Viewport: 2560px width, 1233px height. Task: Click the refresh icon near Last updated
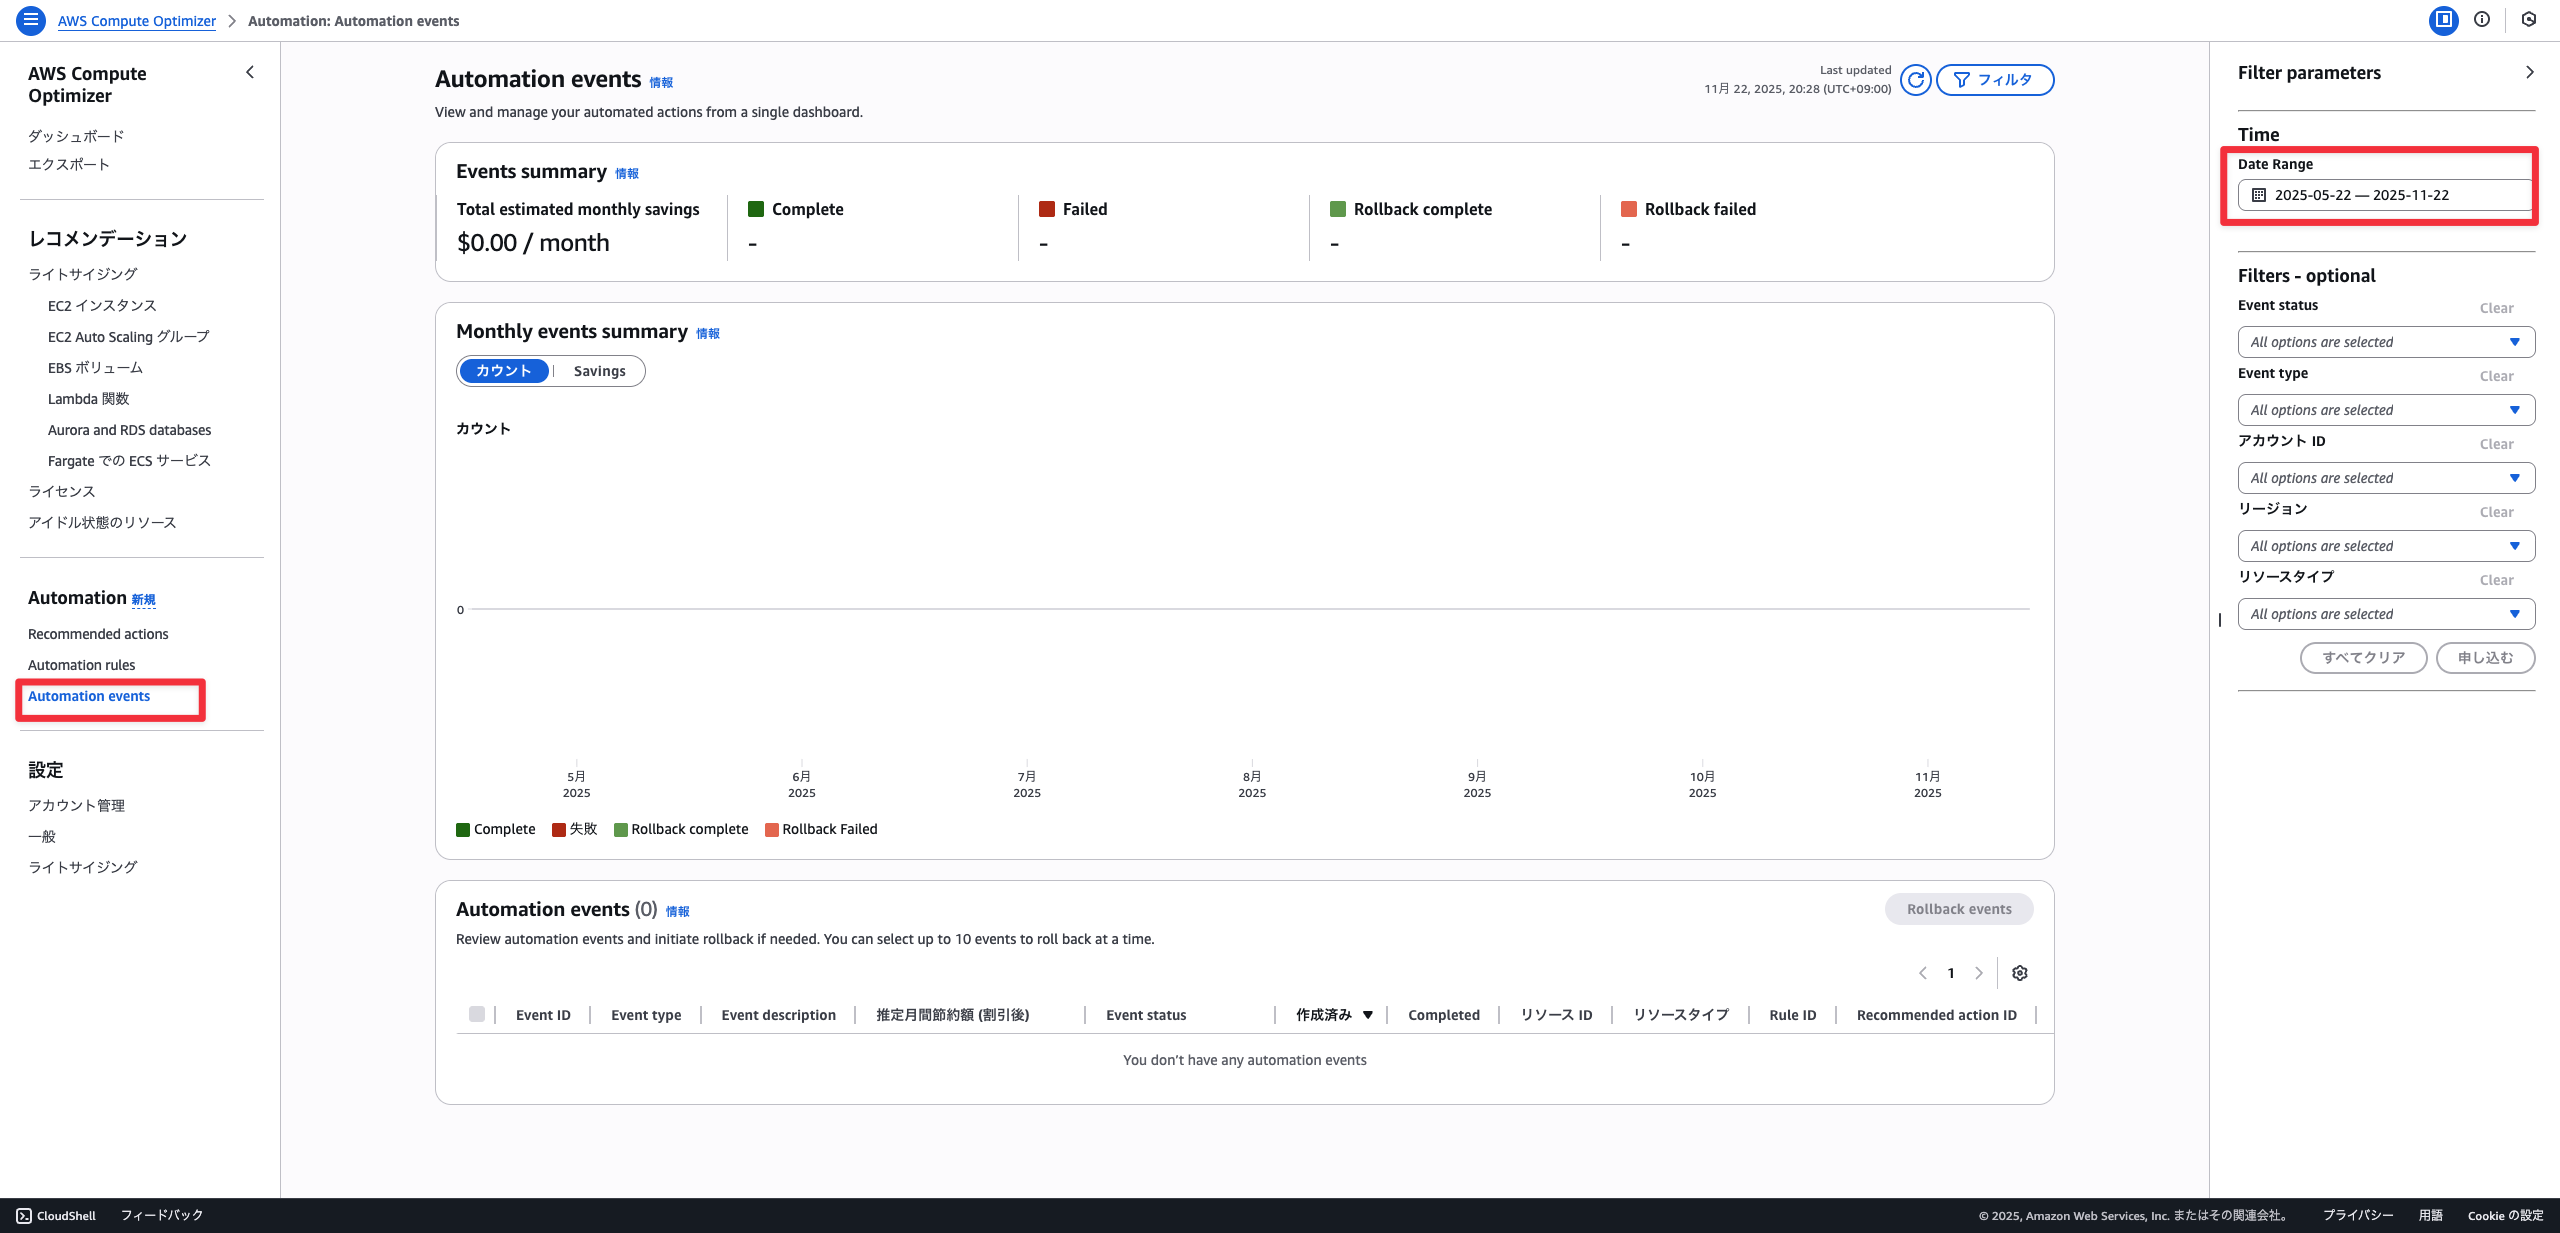[1915, 80]
